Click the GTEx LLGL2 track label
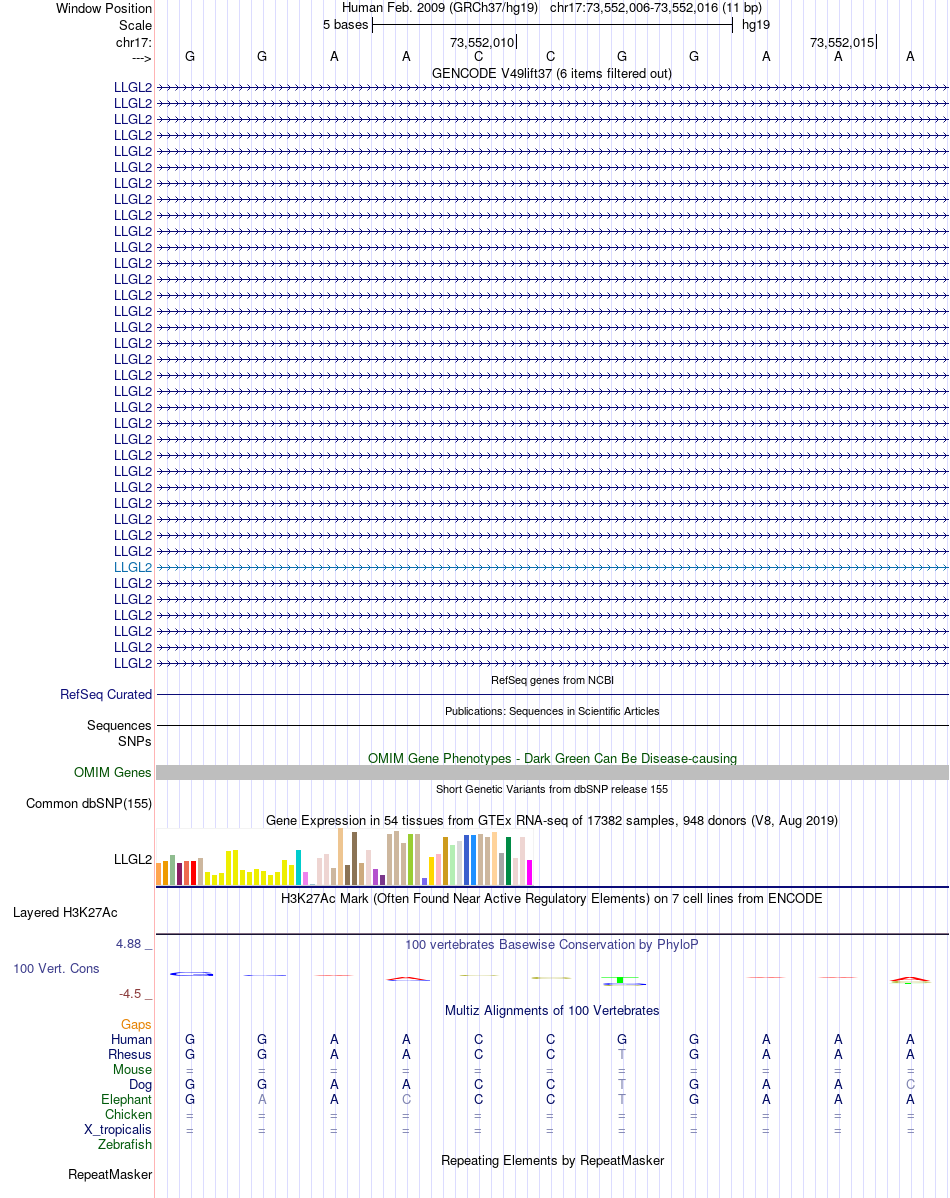Viewport: 950px width, 1198px height. coord(133,860)
